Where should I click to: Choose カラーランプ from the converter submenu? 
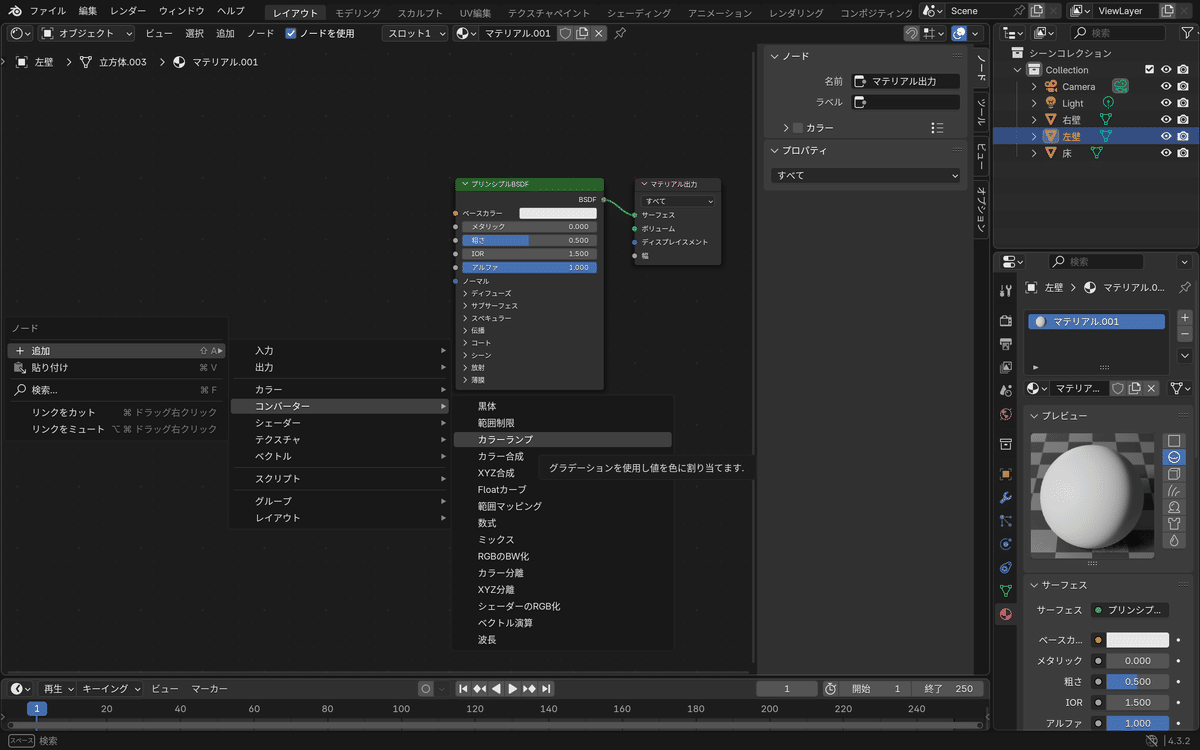coord(563,440)
